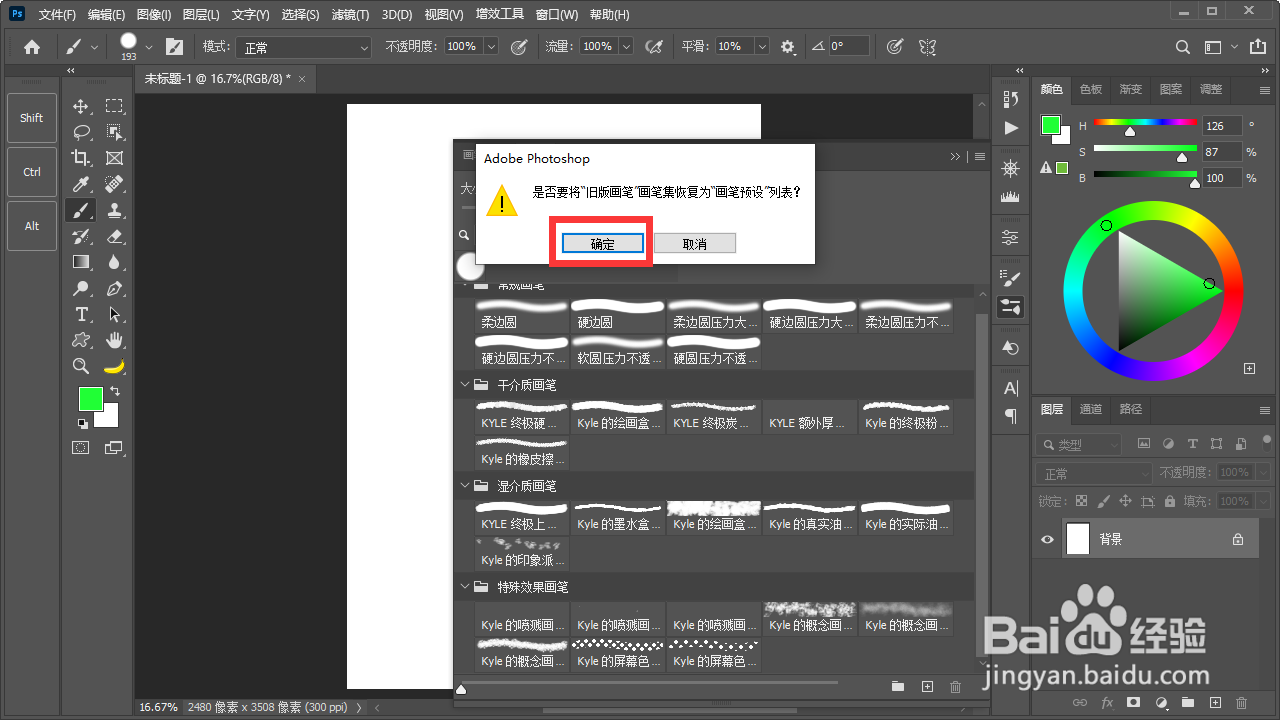Switch to the 路径 tab
The image size is (1280, 720).
coord(1131,409)
